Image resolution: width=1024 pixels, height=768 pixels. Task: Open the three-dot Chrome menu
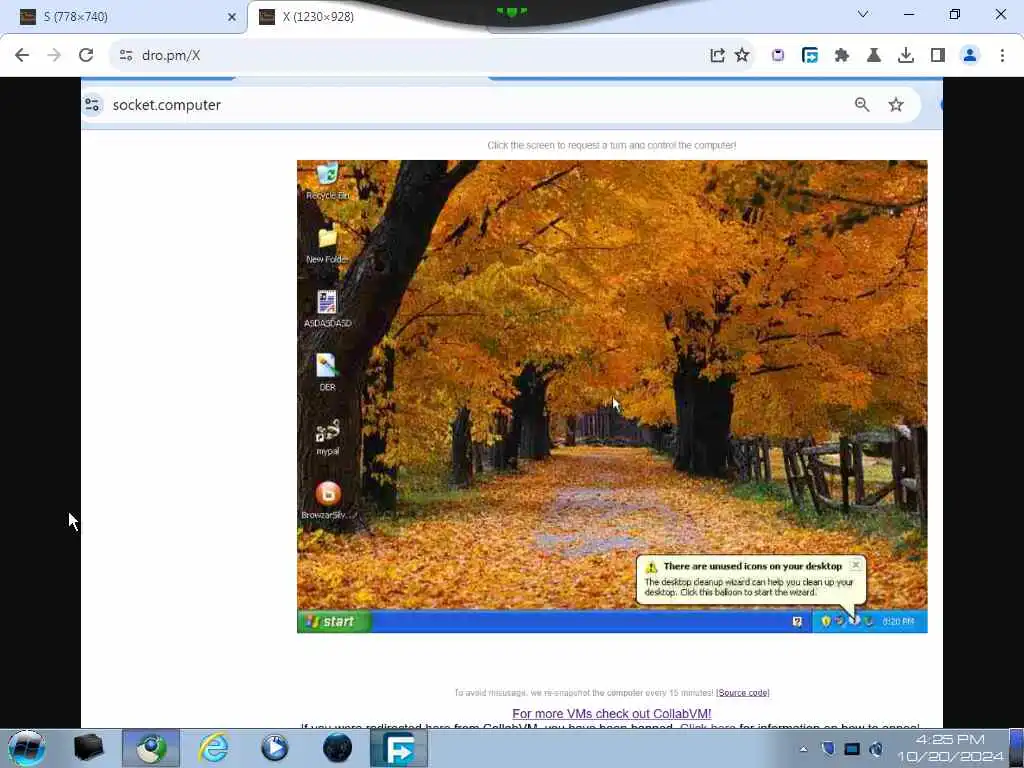pyautogui.click(x=1002, y=56)
